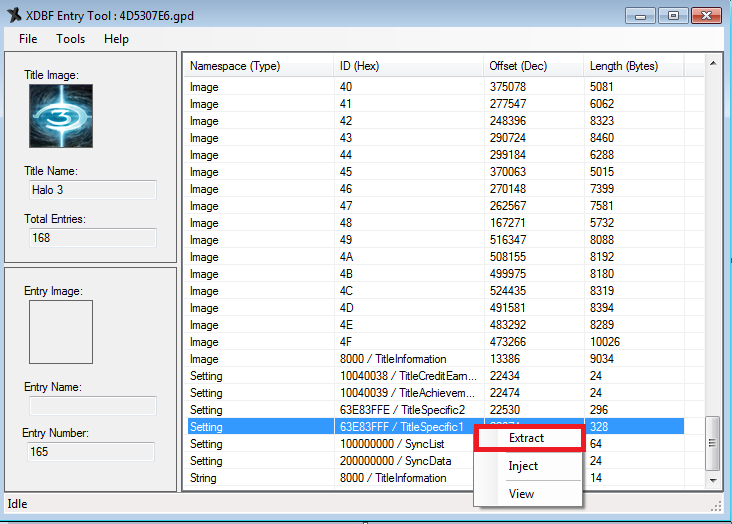Choose View from the context menu

pos(521,494)
